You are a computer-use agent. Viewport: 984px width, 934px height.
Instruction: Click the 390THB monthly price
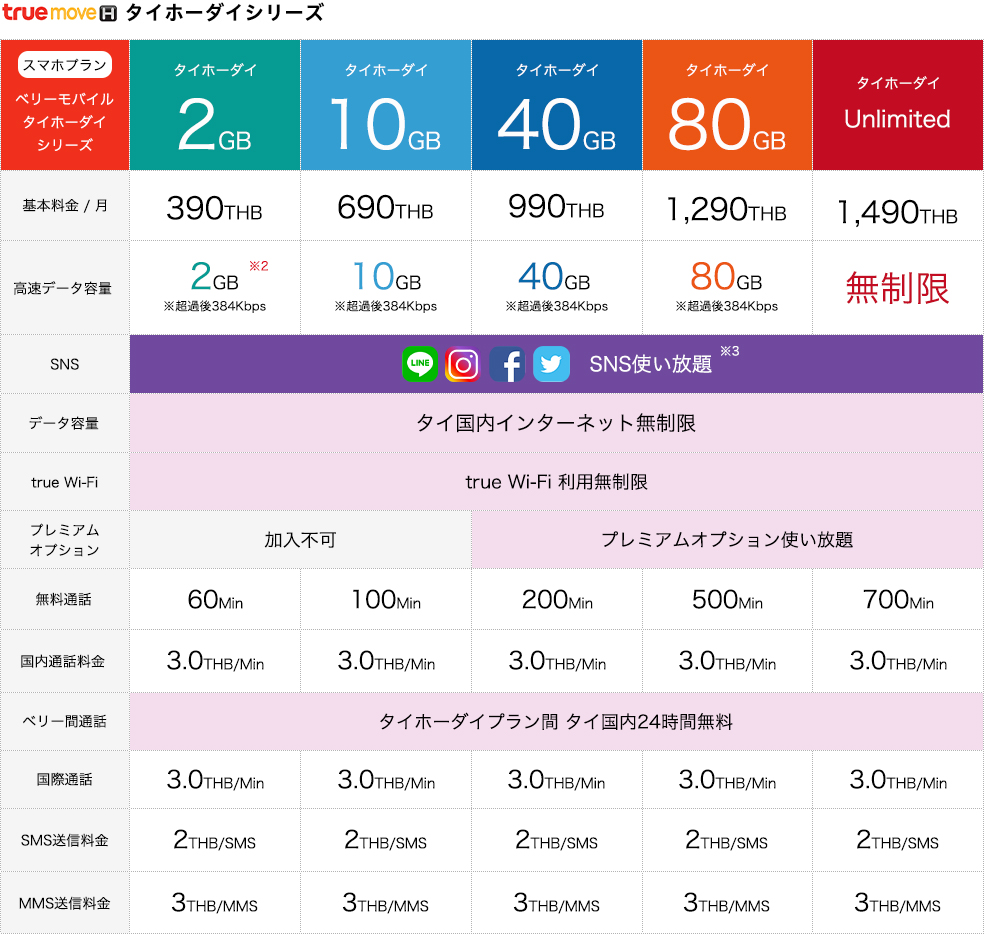pyautogui.click(x=214, y=208)
